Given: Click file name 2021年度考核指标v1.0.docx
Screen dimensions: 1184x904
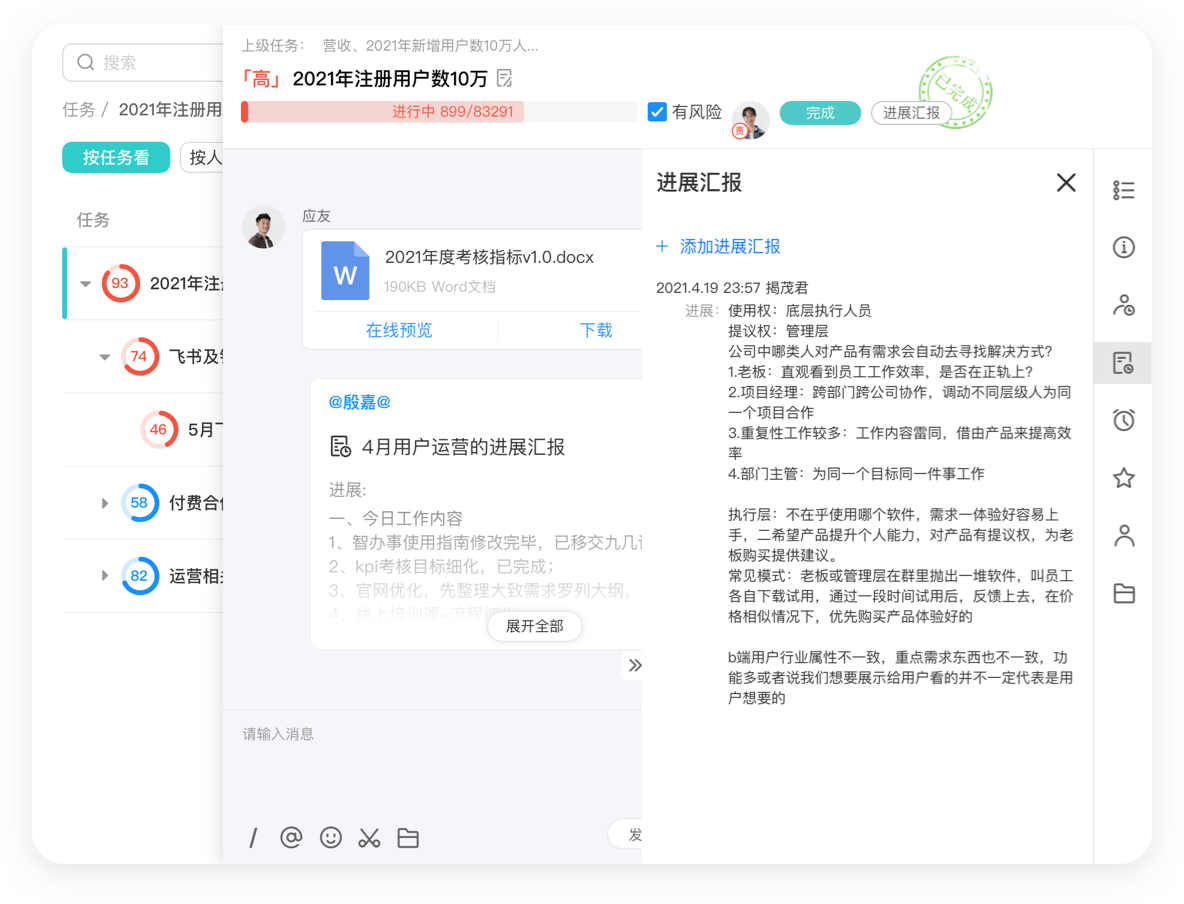Looking at the screenshot, I should [x=489, y=257].
